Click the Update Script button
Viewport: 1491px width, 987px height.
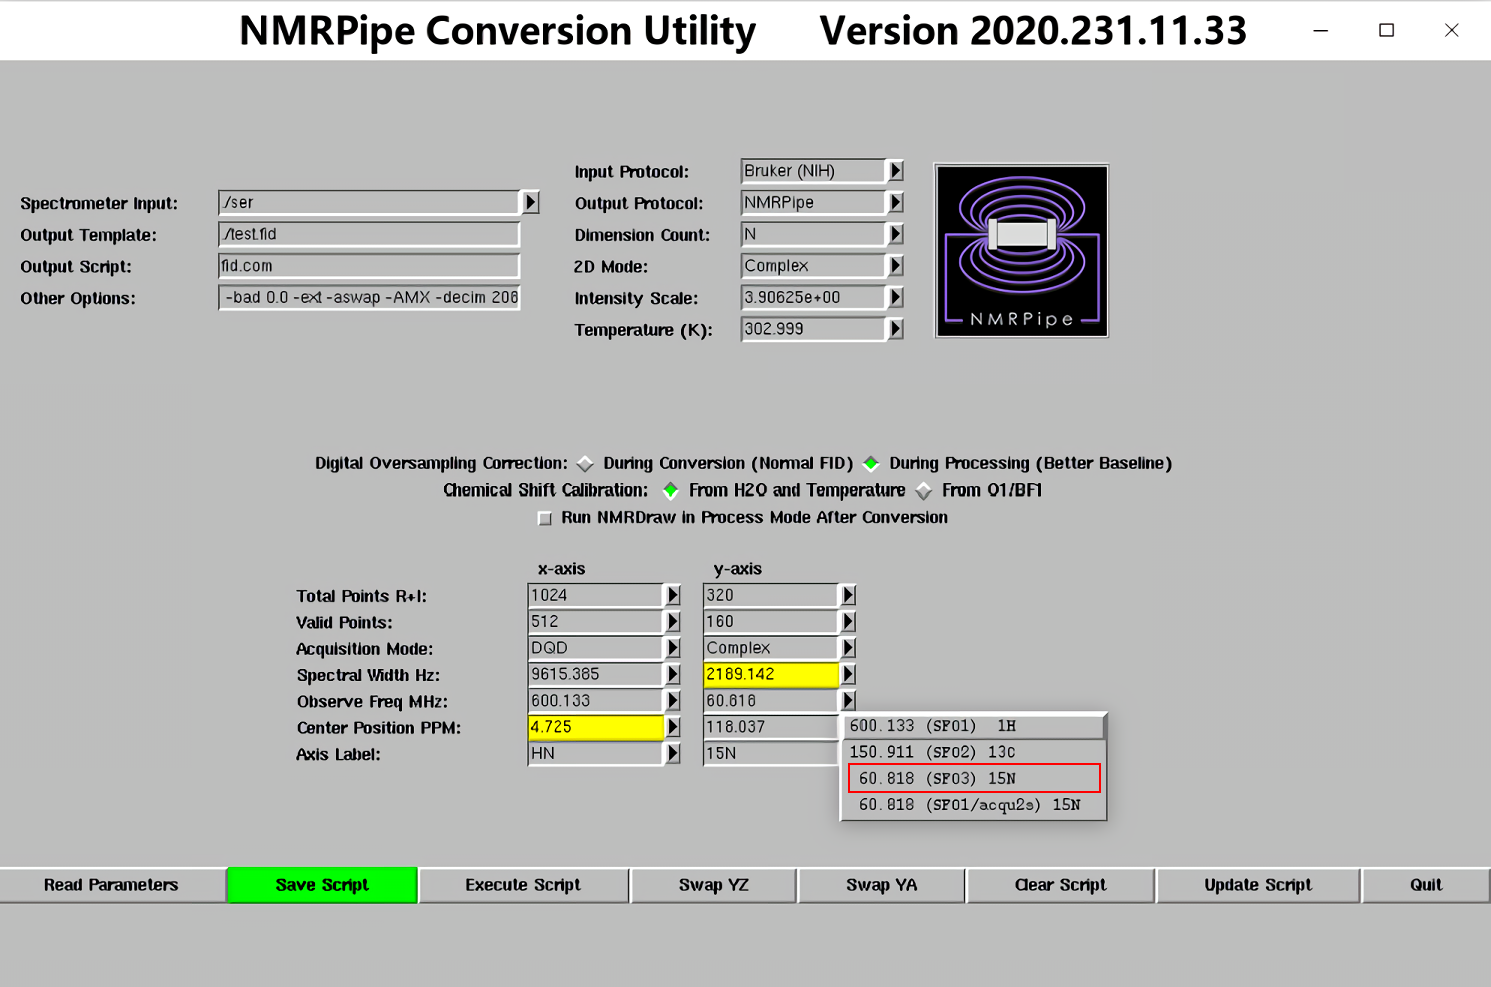click(1258, 885)
